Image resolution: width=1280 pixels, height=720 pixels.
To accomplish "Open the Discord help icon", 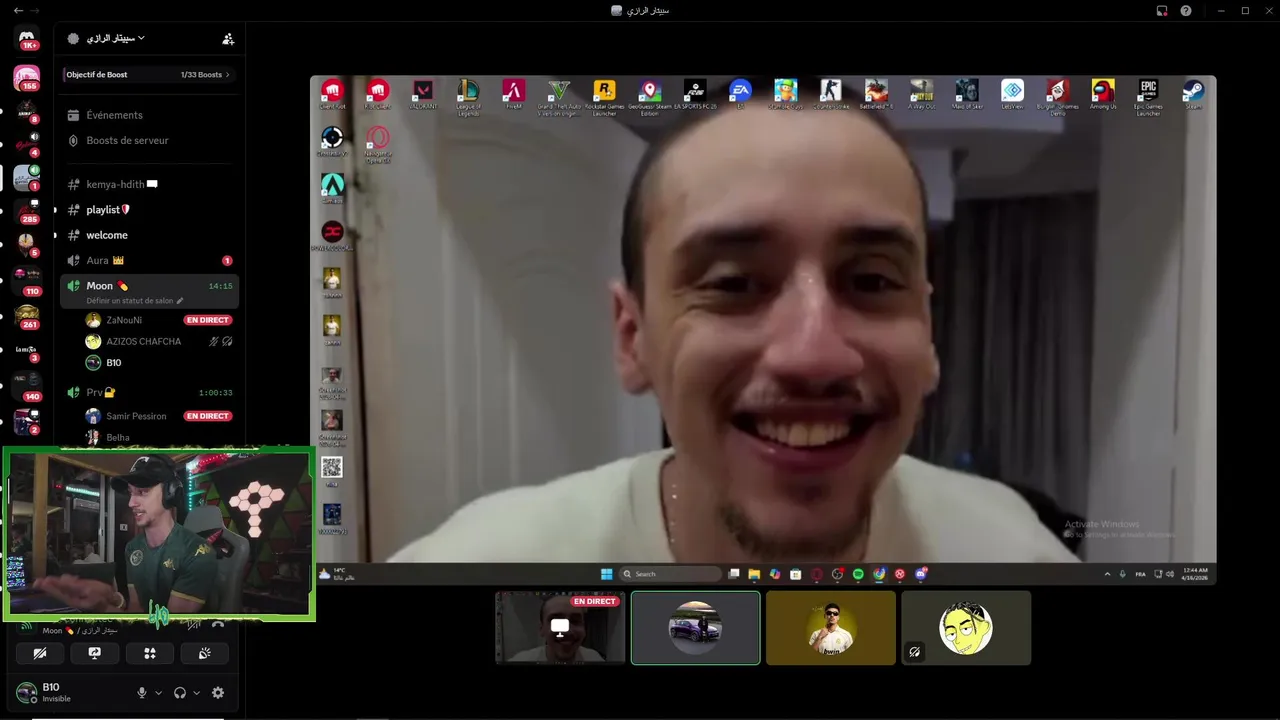I will point(1186,10).
